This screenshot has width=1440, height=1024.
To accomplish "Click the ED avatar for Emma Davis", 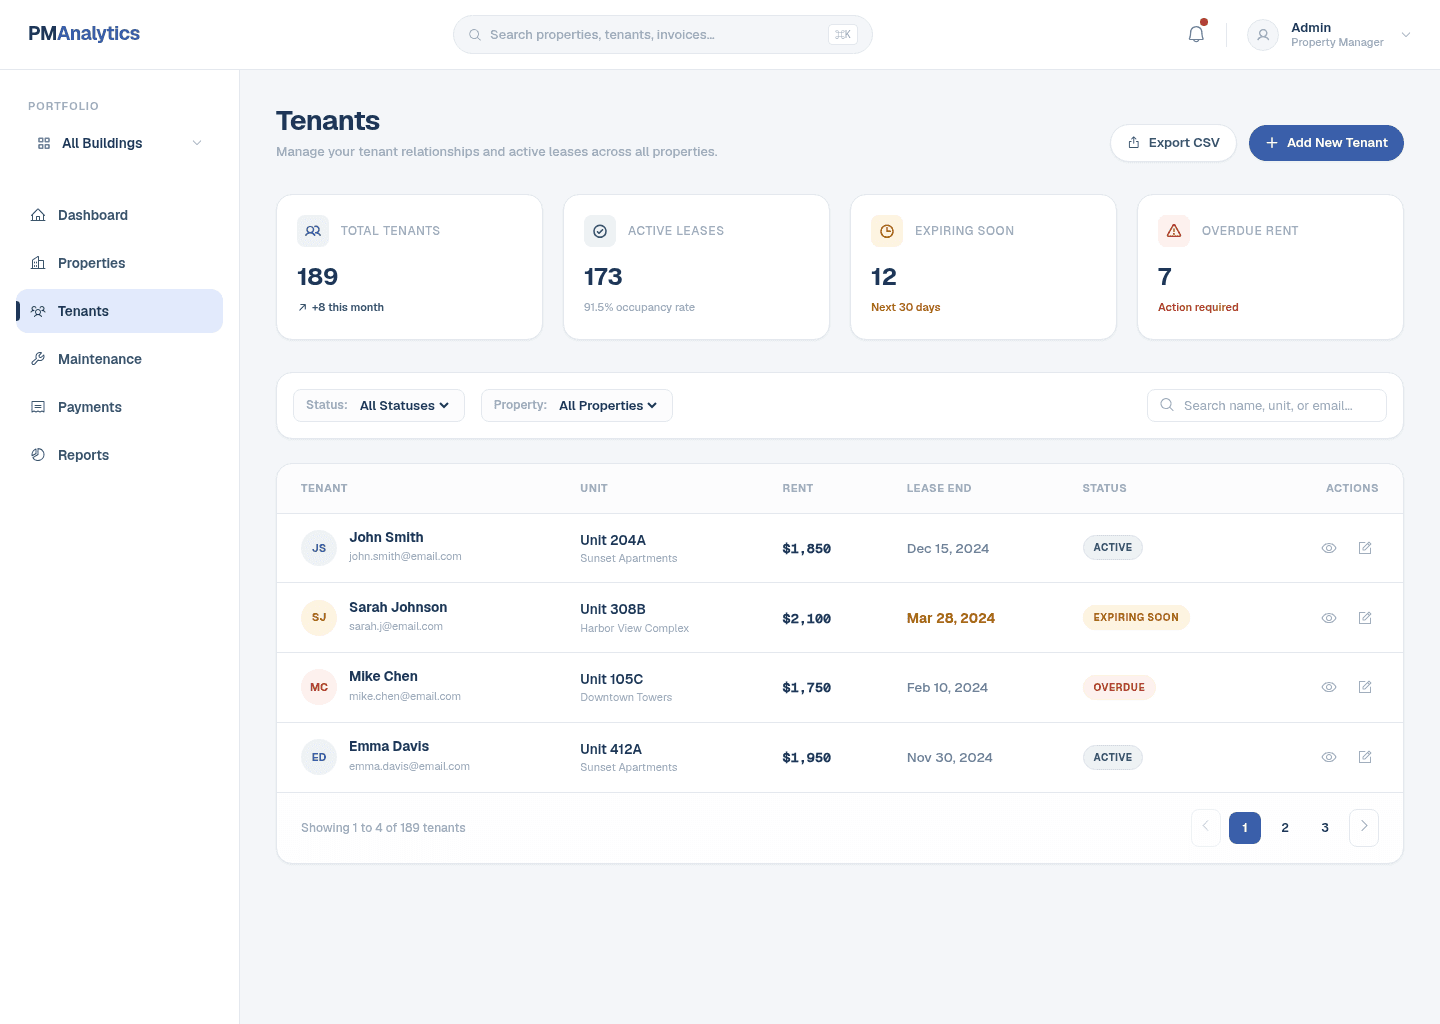I will pyautogui.click(x=319, y=757).
